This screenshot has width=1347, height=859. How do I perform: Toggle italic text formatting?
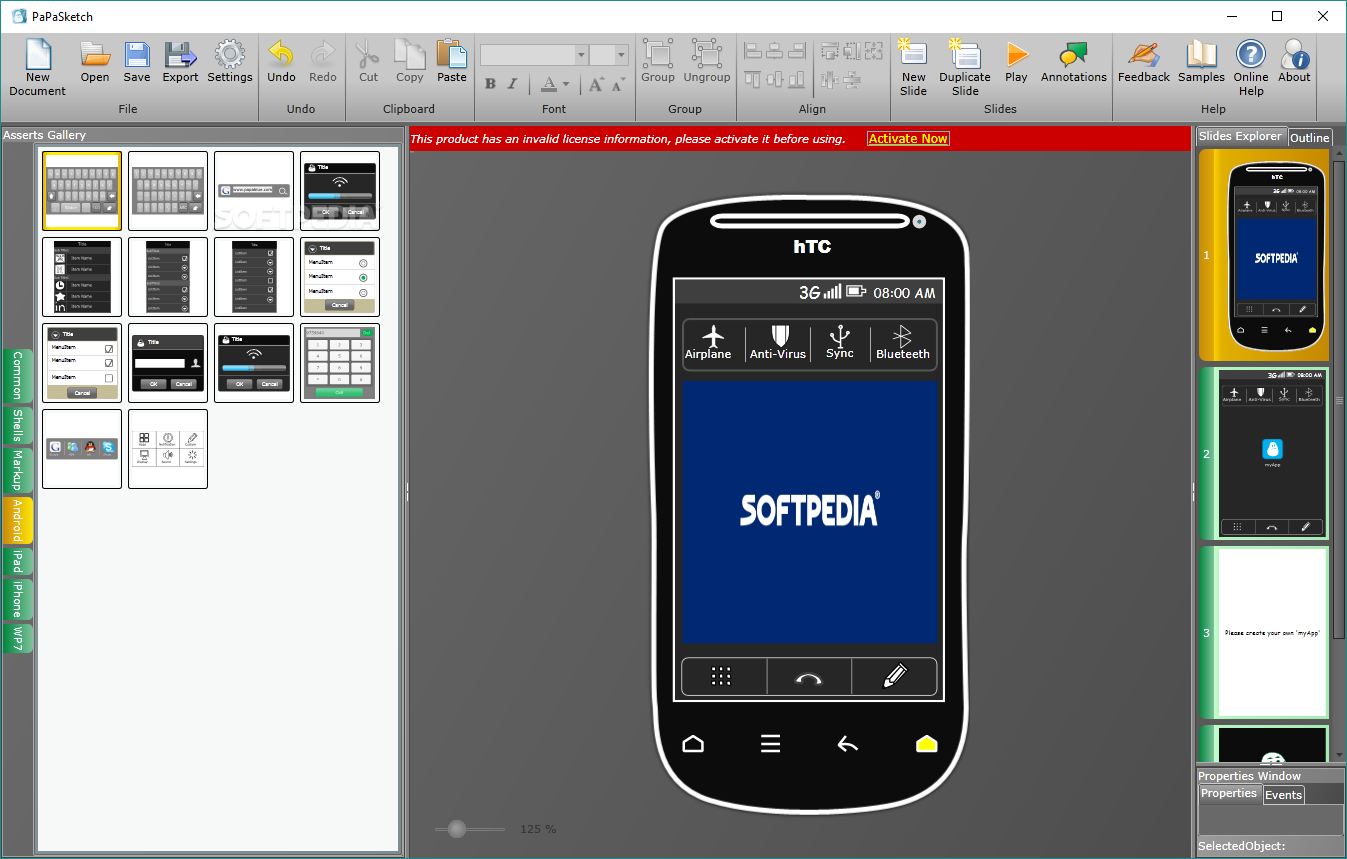513,84
